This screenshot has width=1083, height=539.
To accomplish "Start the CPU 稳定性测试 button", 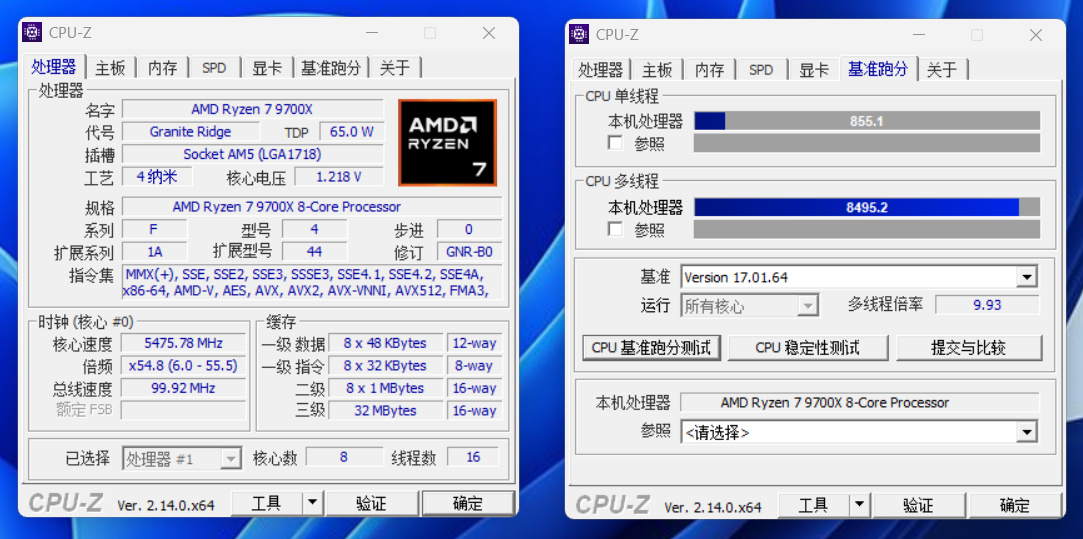I will coord(807,348).
